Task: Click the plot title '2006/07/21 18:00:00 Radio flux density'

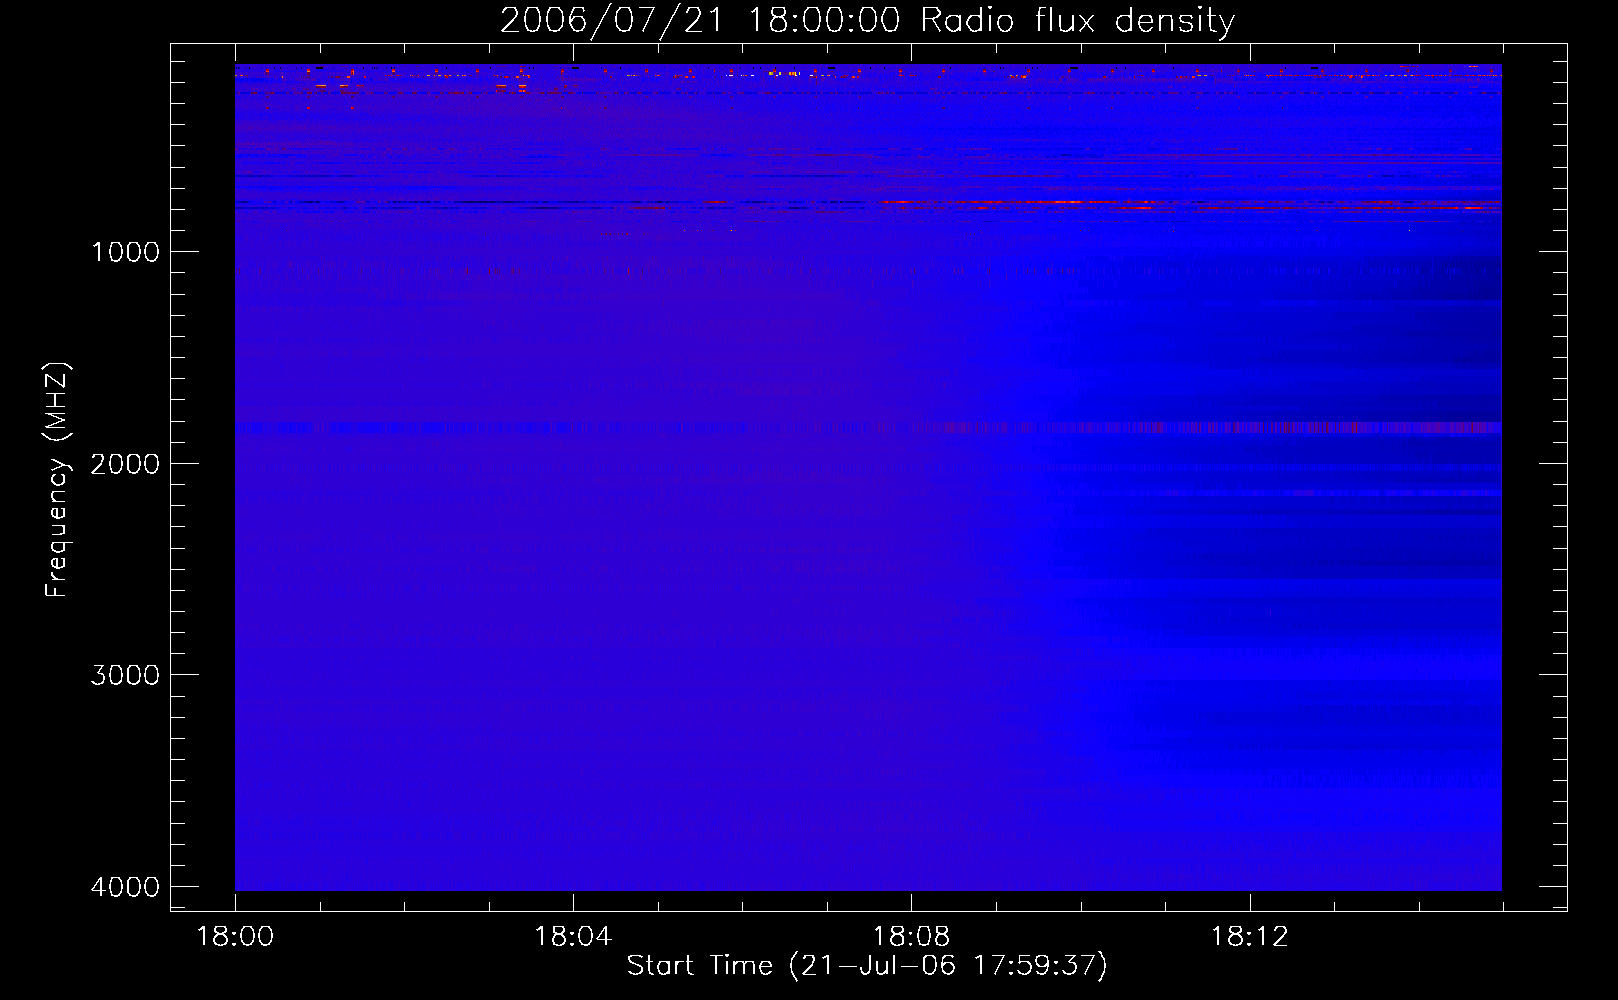Action: [867, 21]
